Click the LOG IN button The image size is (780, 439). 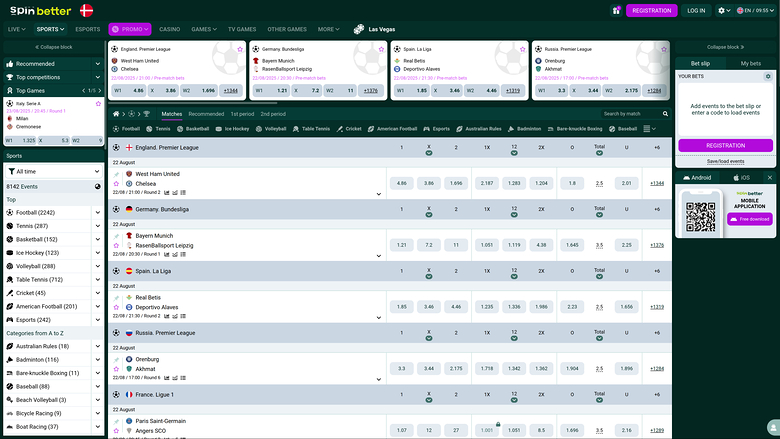[696, 10]
